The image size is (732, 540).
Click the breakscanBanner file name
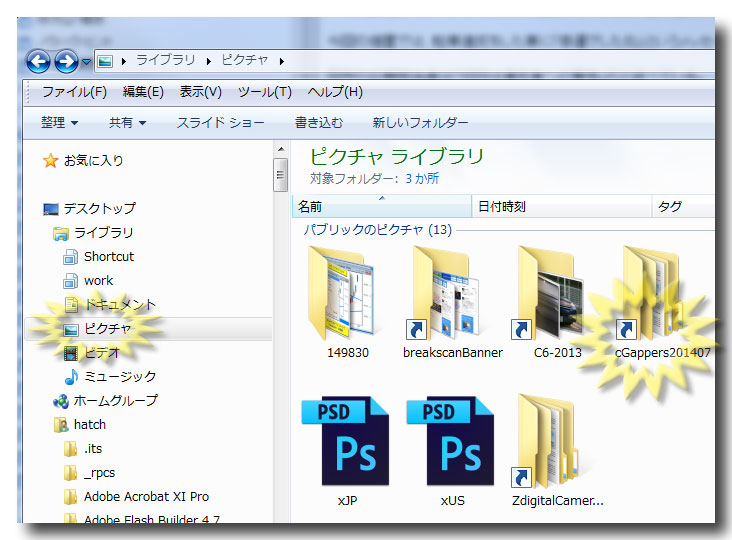(x=453, y=353)
